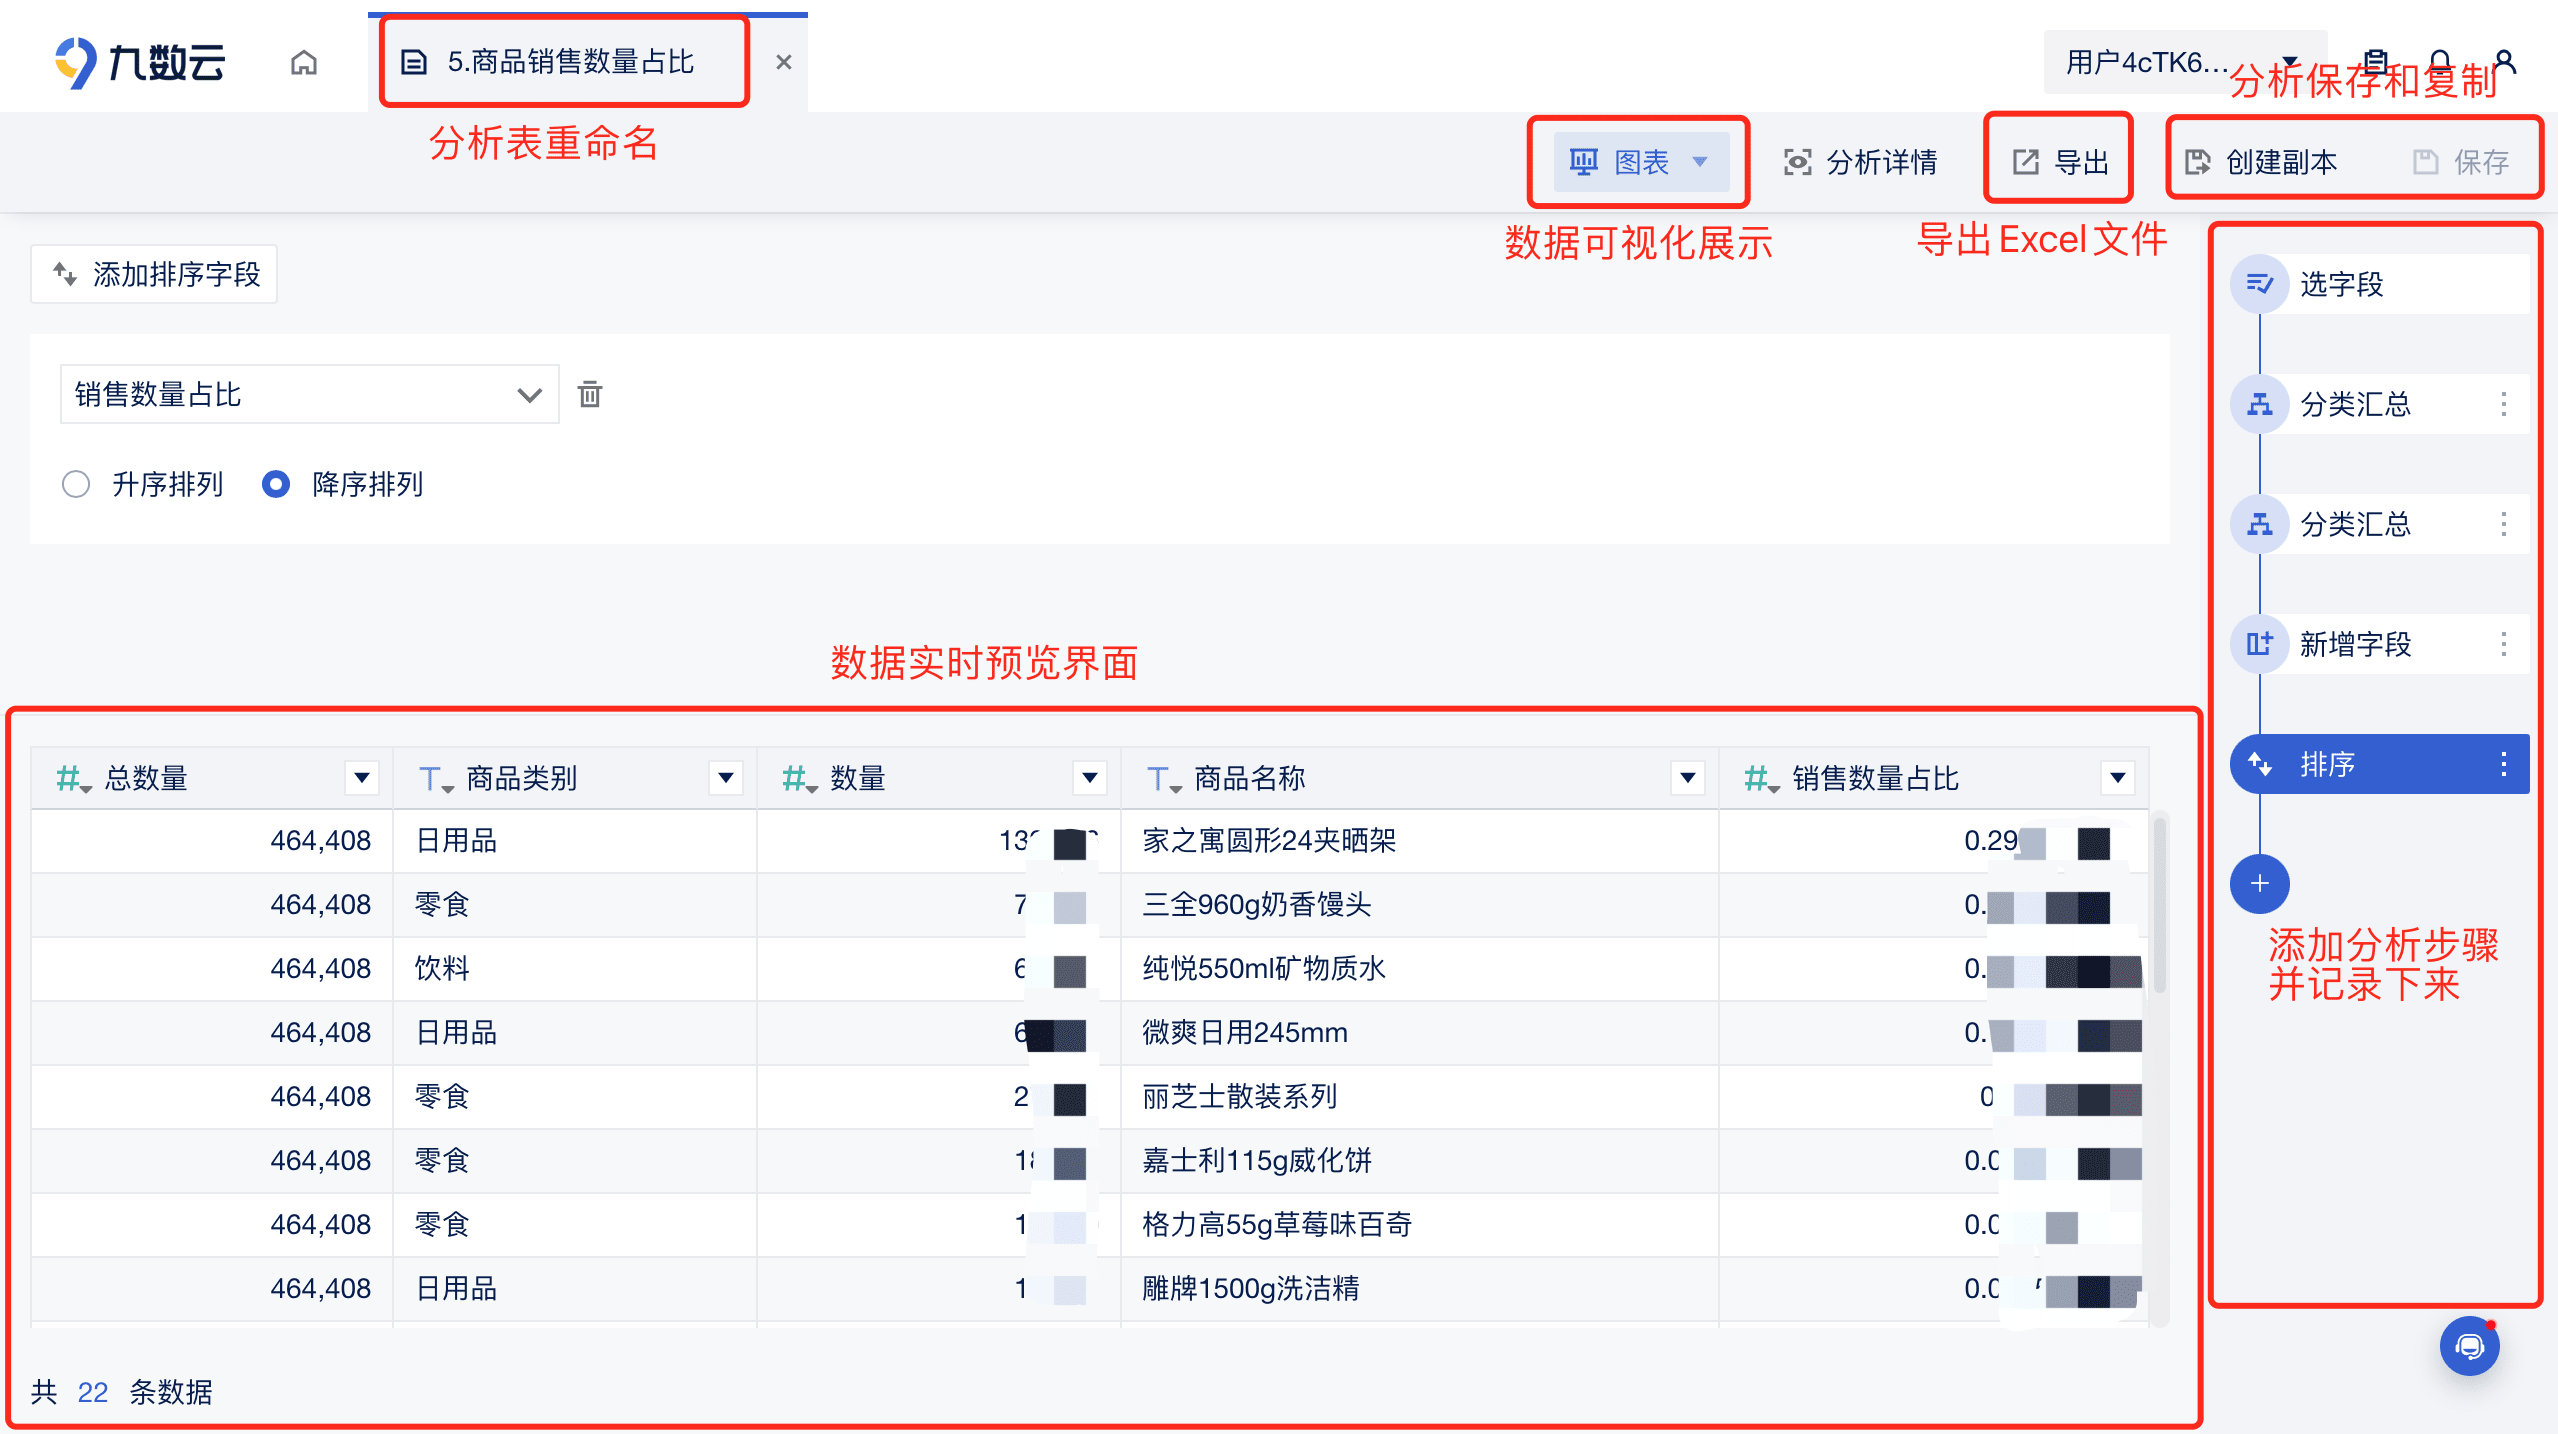This screenshot has height=1434, width=2558.
Task: Delete the sort field with trash icon
Action: pyautogui.click(x=590, y=394)
